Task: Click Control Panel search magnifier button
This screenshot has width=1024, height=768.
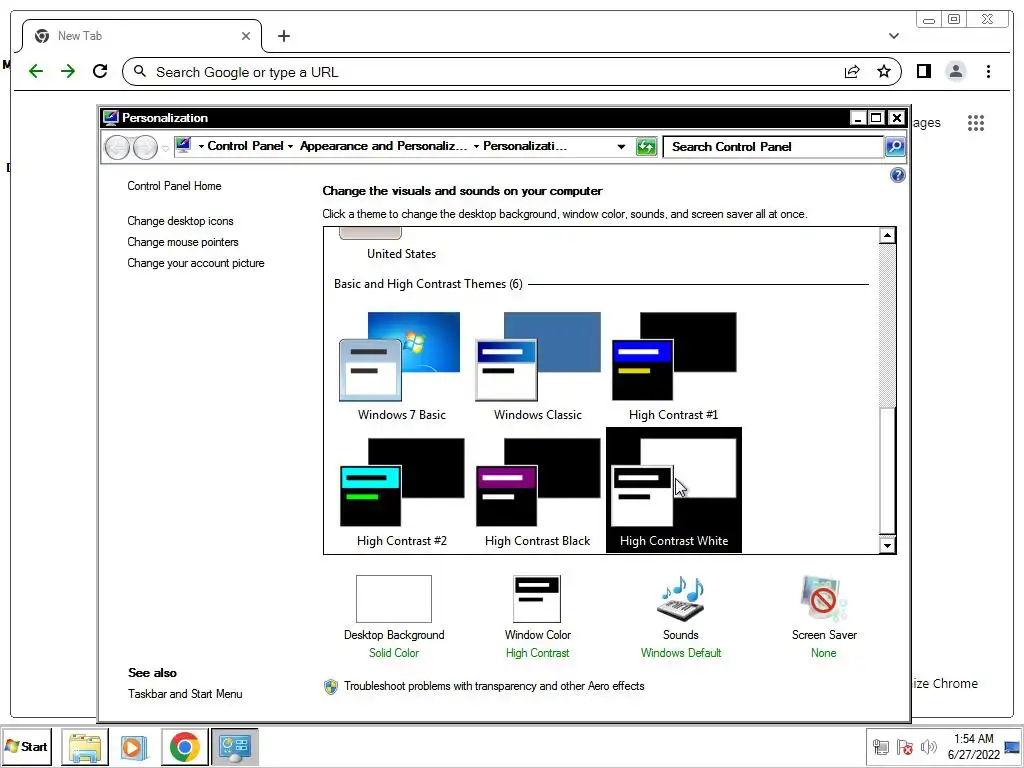Action: 895,147
